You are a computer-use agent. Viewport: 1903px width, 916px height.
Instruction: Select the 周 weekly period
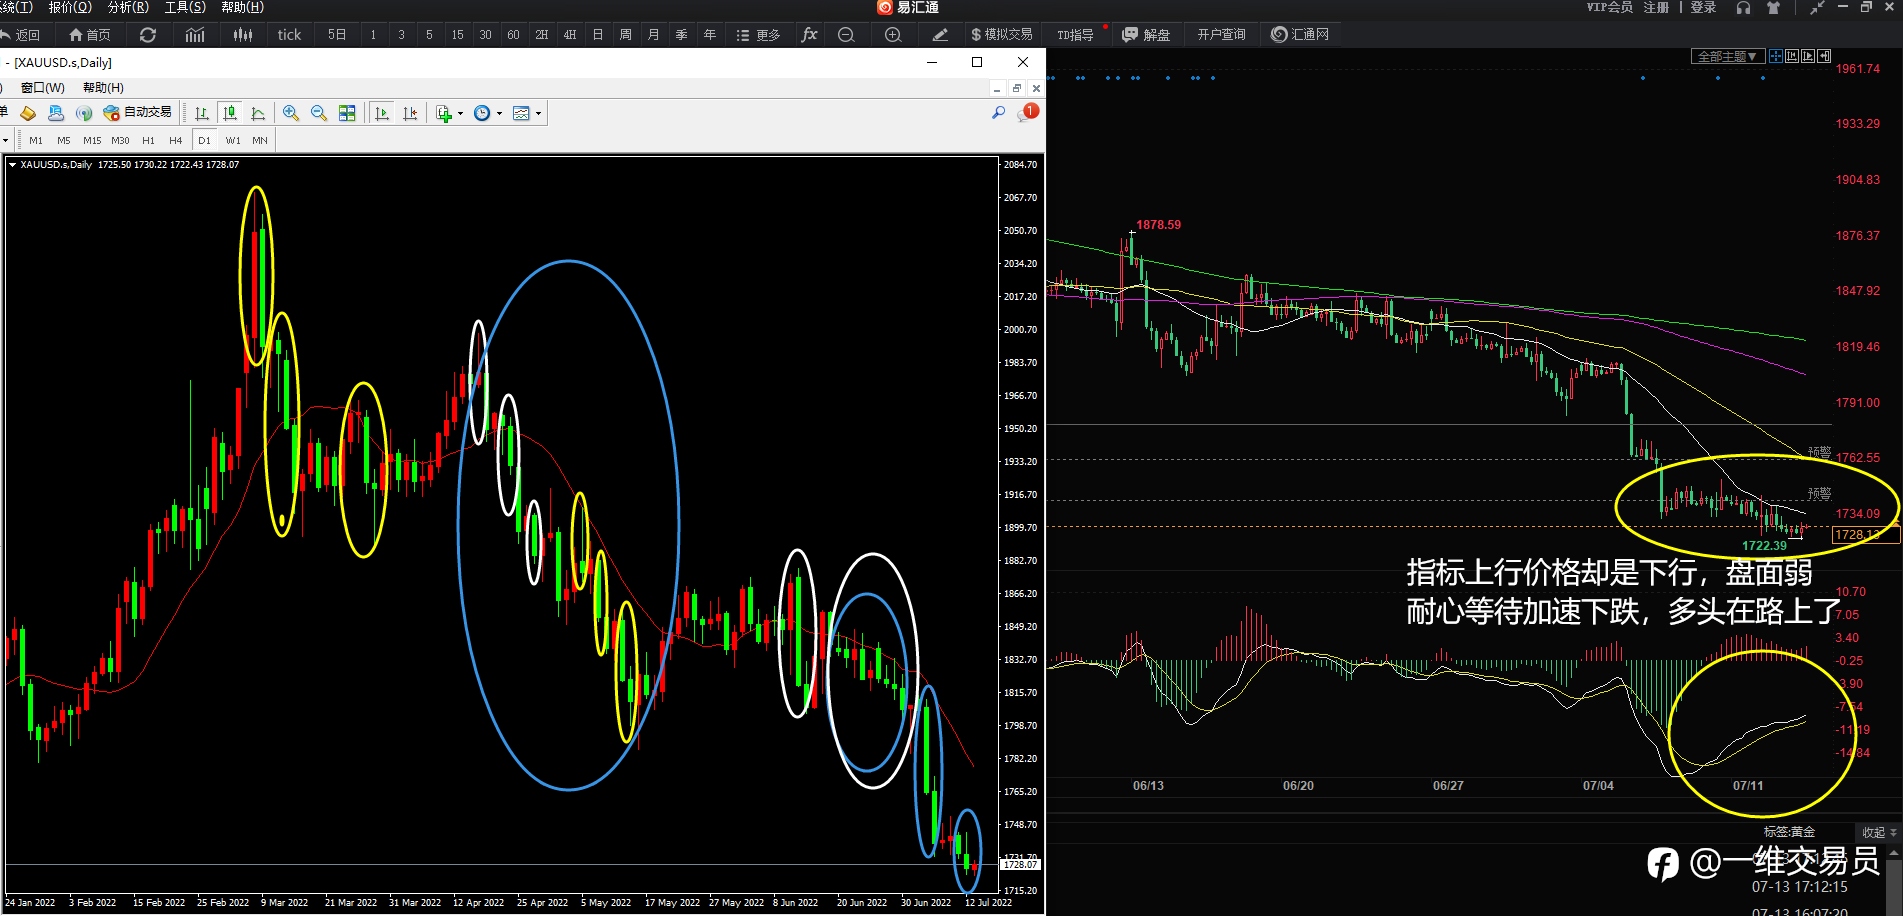coord(625,35)
